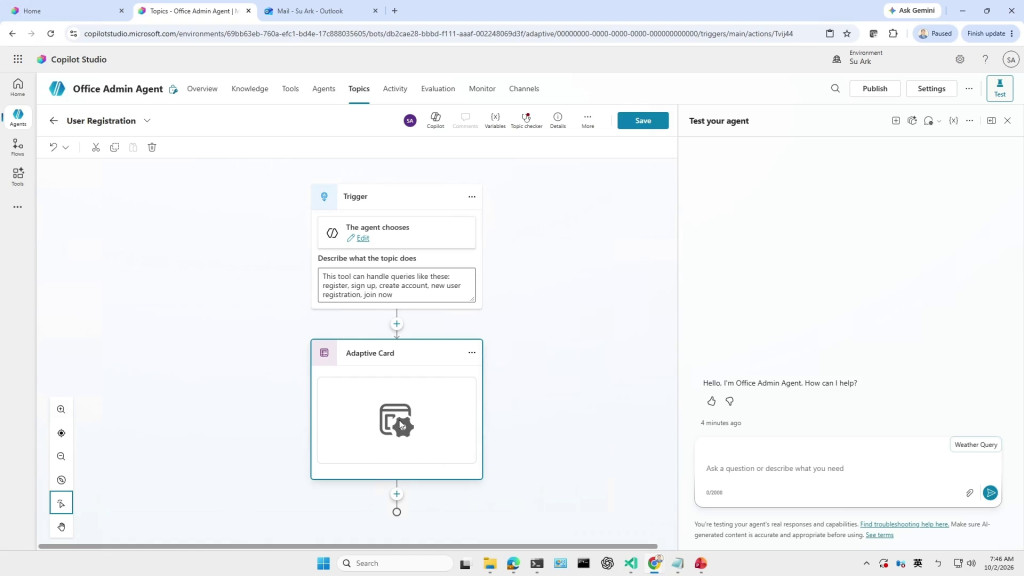Screen dimensions: 1024x576
Task: Expand the test panel tracking mode dropdown
Action: point(939,121)
